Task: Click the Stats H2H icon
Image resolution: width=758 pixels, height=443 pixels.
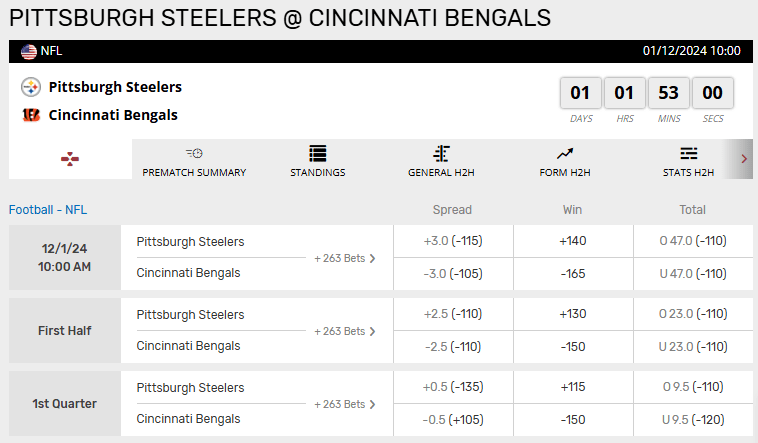Action: pos(688,153)
